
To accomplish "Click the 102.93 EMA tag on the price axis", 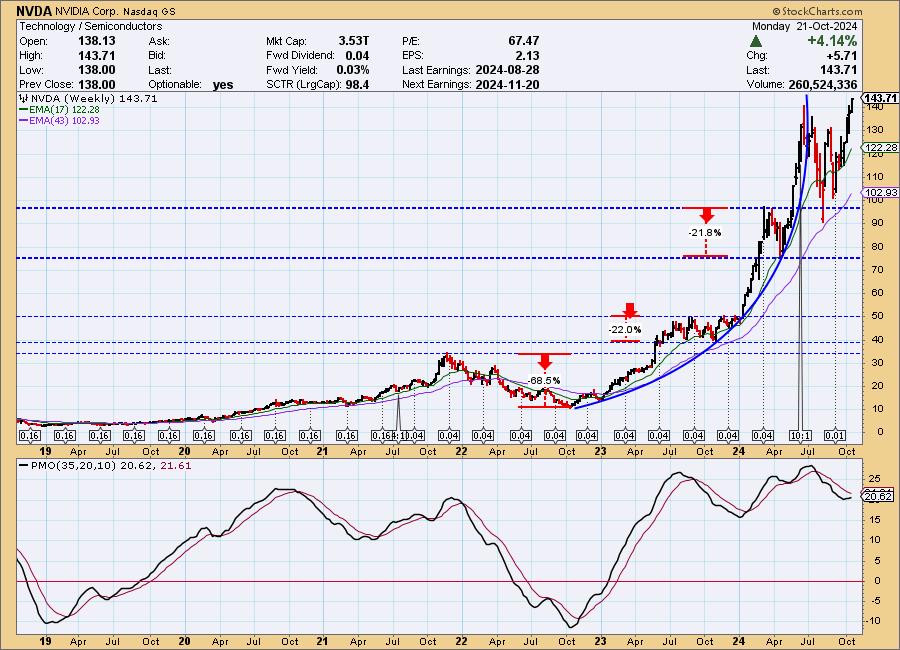I will click(880, 192).
